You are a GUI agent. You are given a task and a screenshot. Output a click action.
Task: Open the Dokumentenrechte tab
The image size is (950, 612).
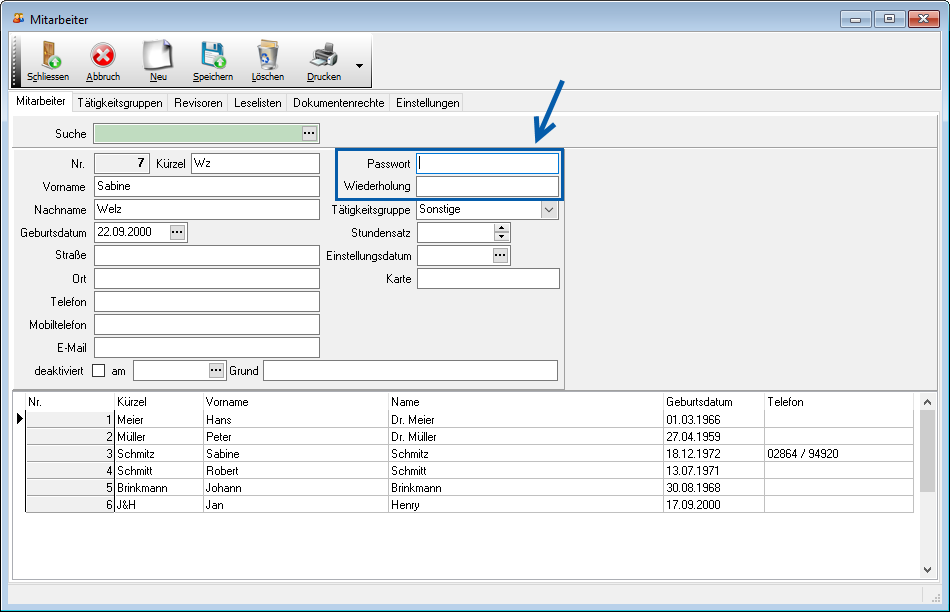pos(338,103)
